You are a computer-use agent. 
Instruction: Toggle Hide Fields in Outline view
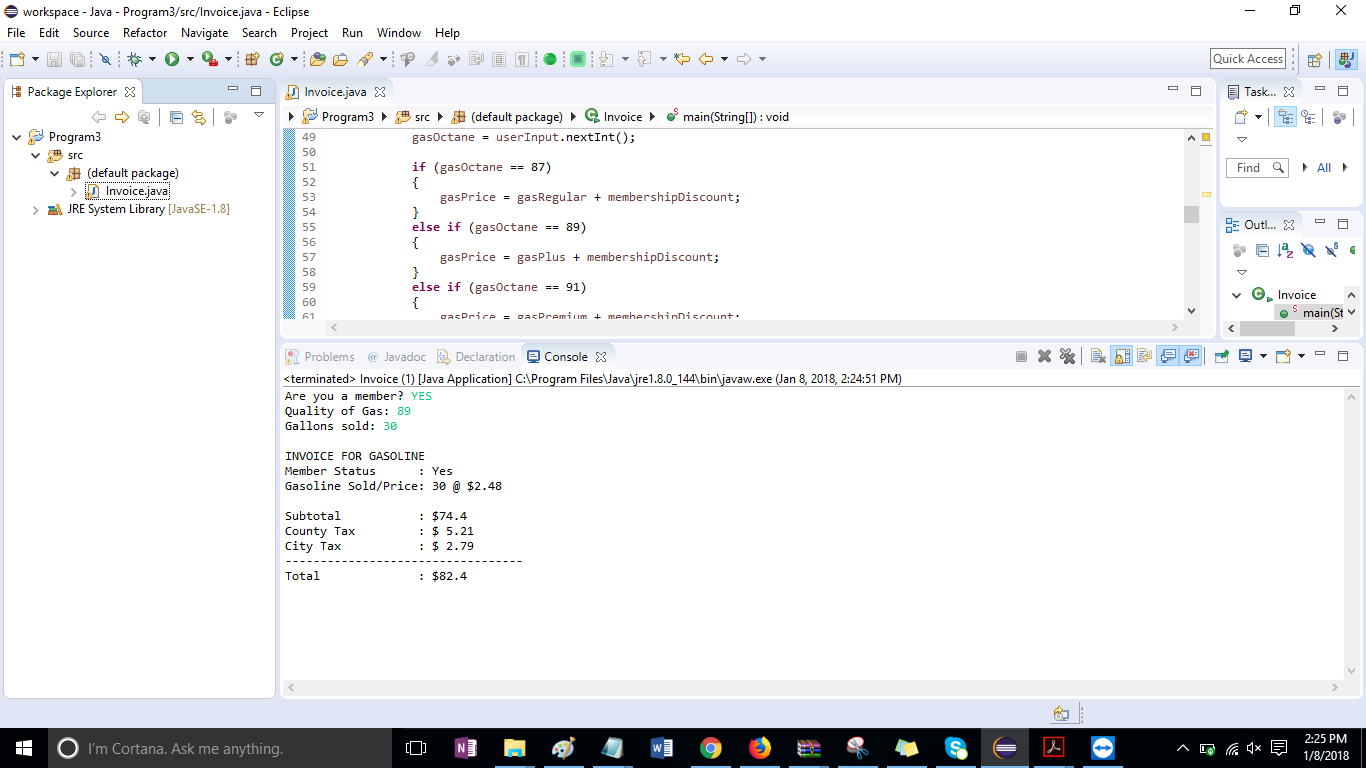pyautogui.click(x=1308, y=250)
